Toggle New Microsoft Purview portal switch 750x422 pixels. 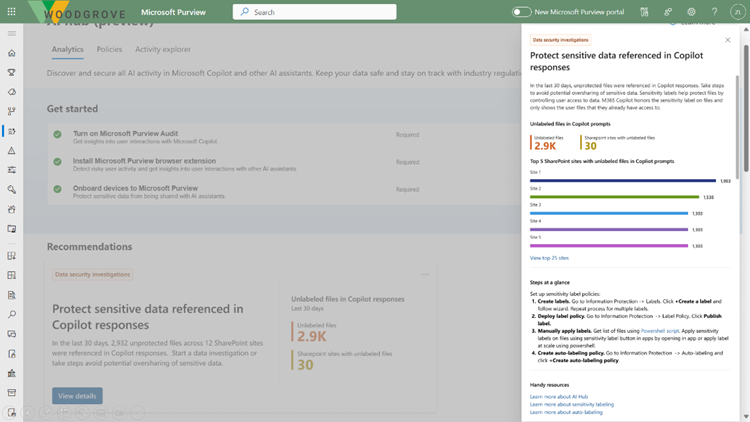(x=522, y=12)
